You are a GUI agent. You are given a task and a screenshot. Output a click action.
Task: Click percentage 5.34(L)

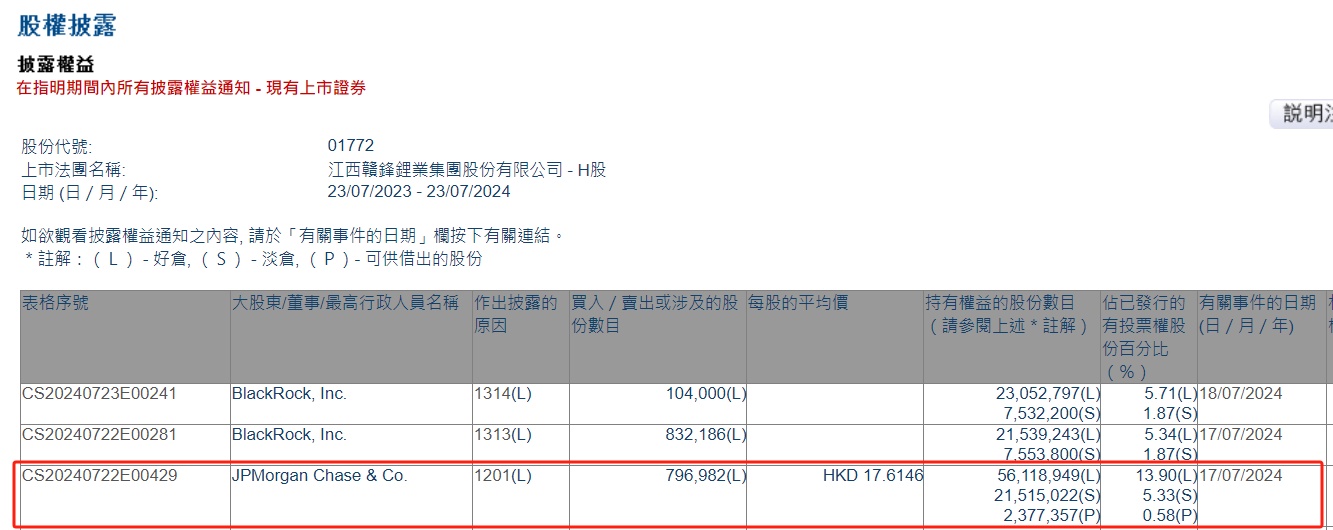tap(1170, 435)
